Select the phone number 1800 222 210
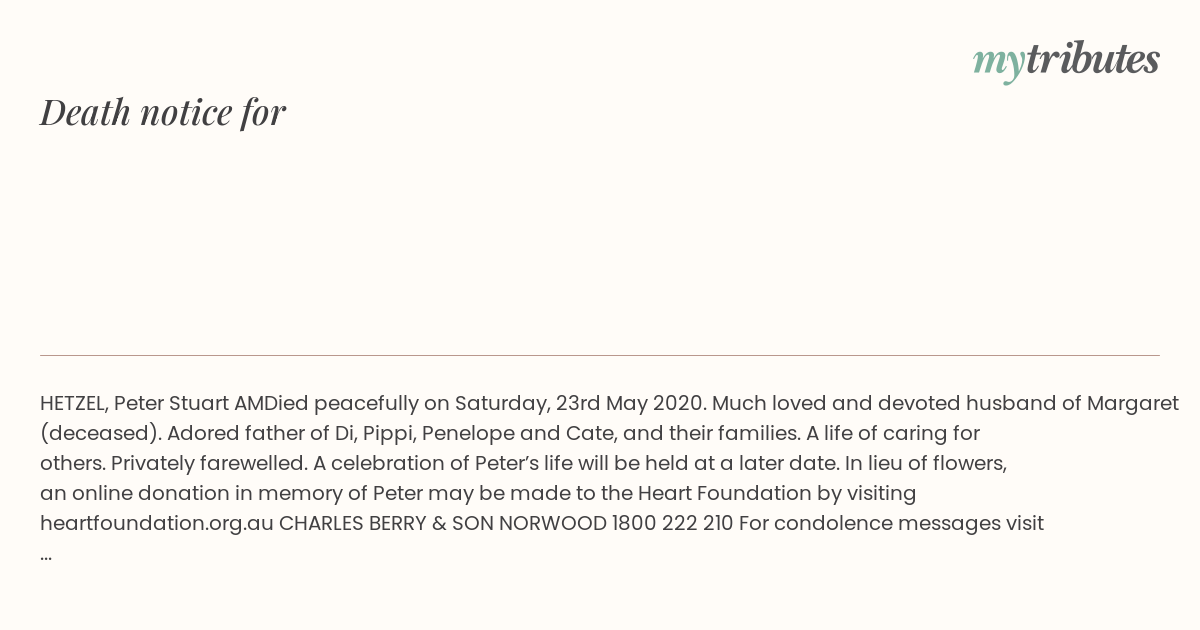This screenshot has height=630, width=1200. tap(672, 523)
